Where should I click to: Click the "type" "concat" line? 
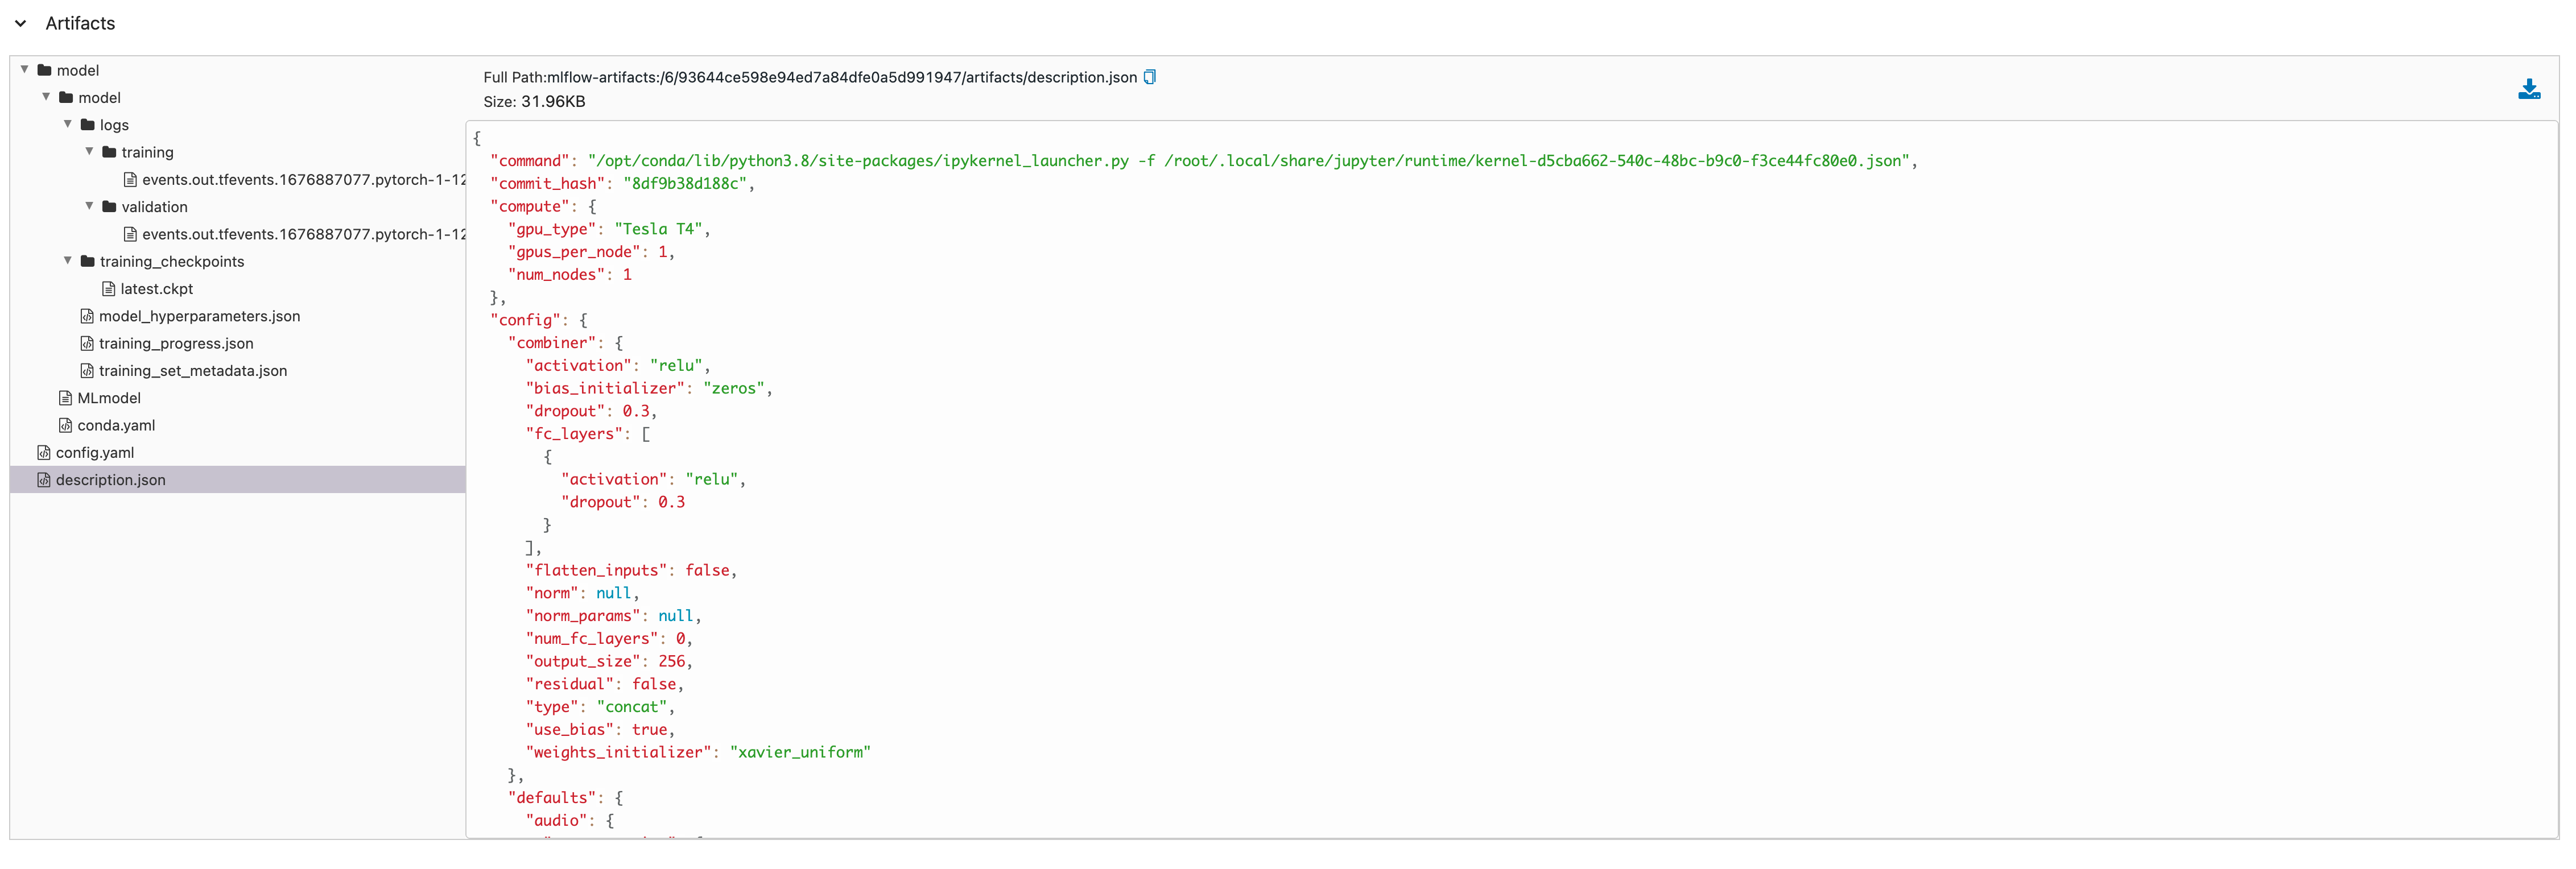point(600,707)
